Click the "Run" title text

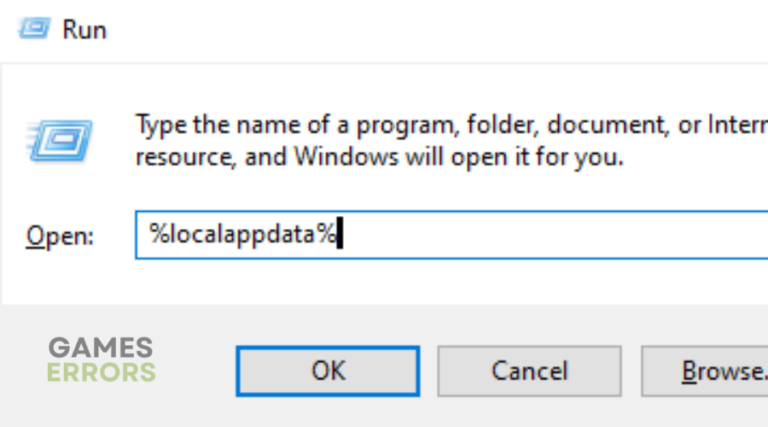[84, 30]
